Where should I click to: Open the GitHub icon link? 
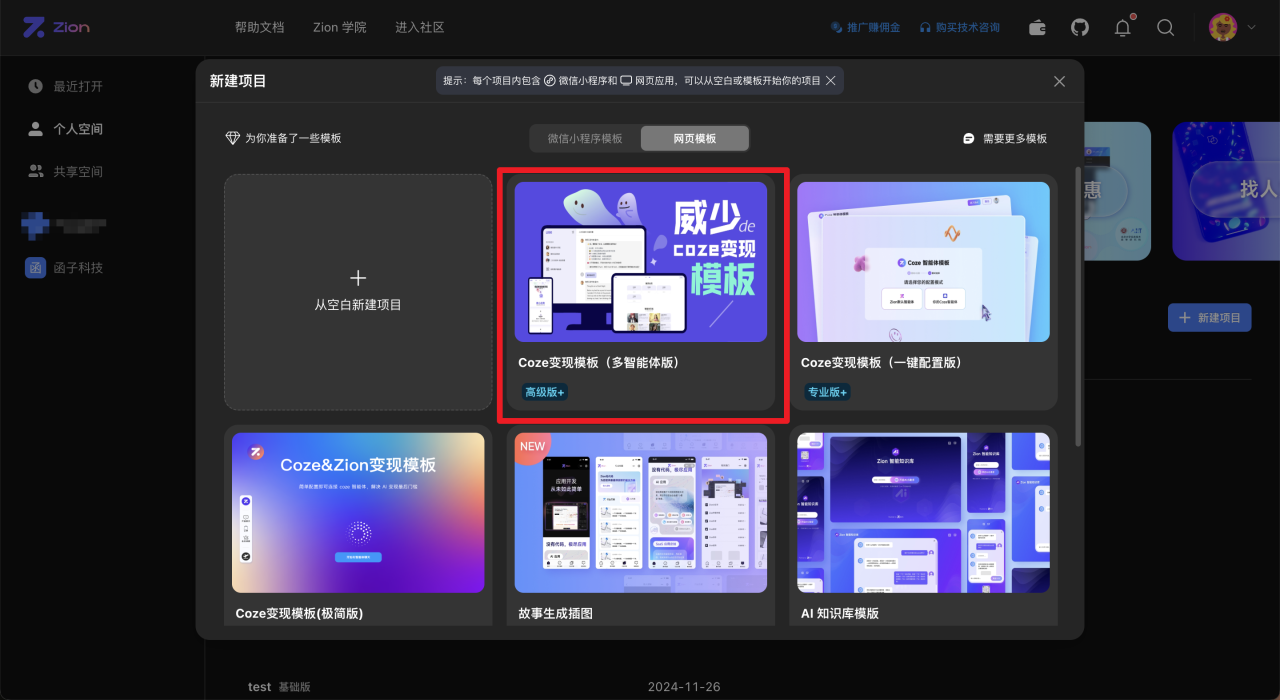coord(1080,28)
